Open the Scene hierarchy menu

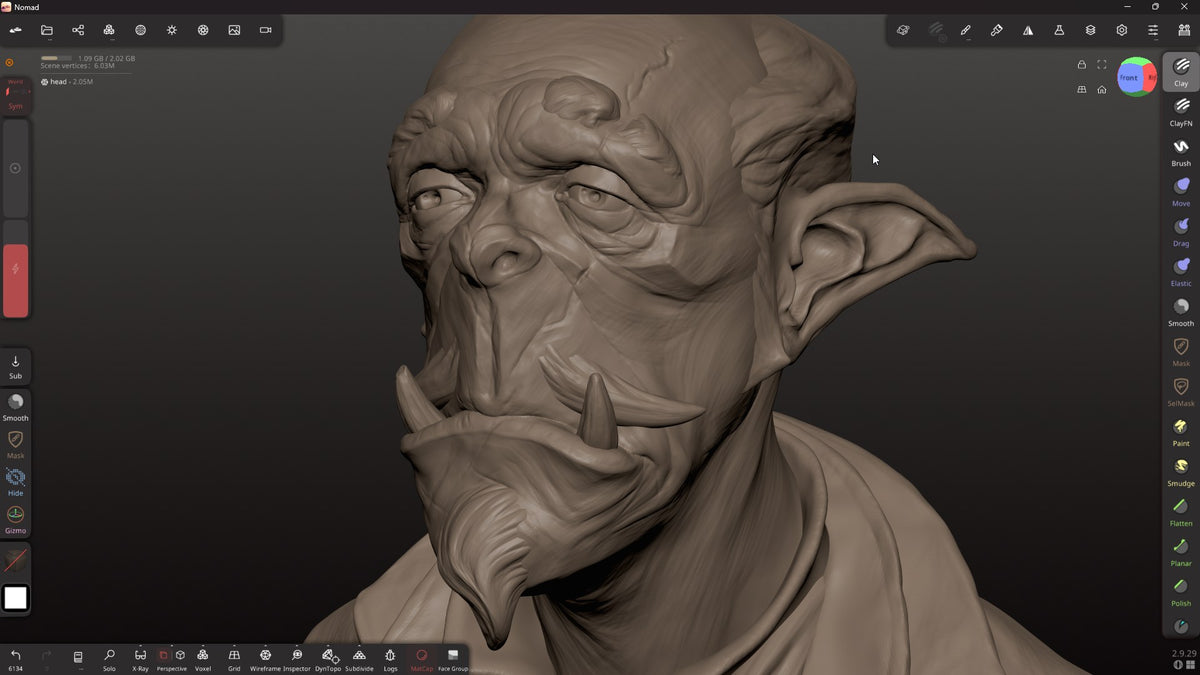coord(78,30)
